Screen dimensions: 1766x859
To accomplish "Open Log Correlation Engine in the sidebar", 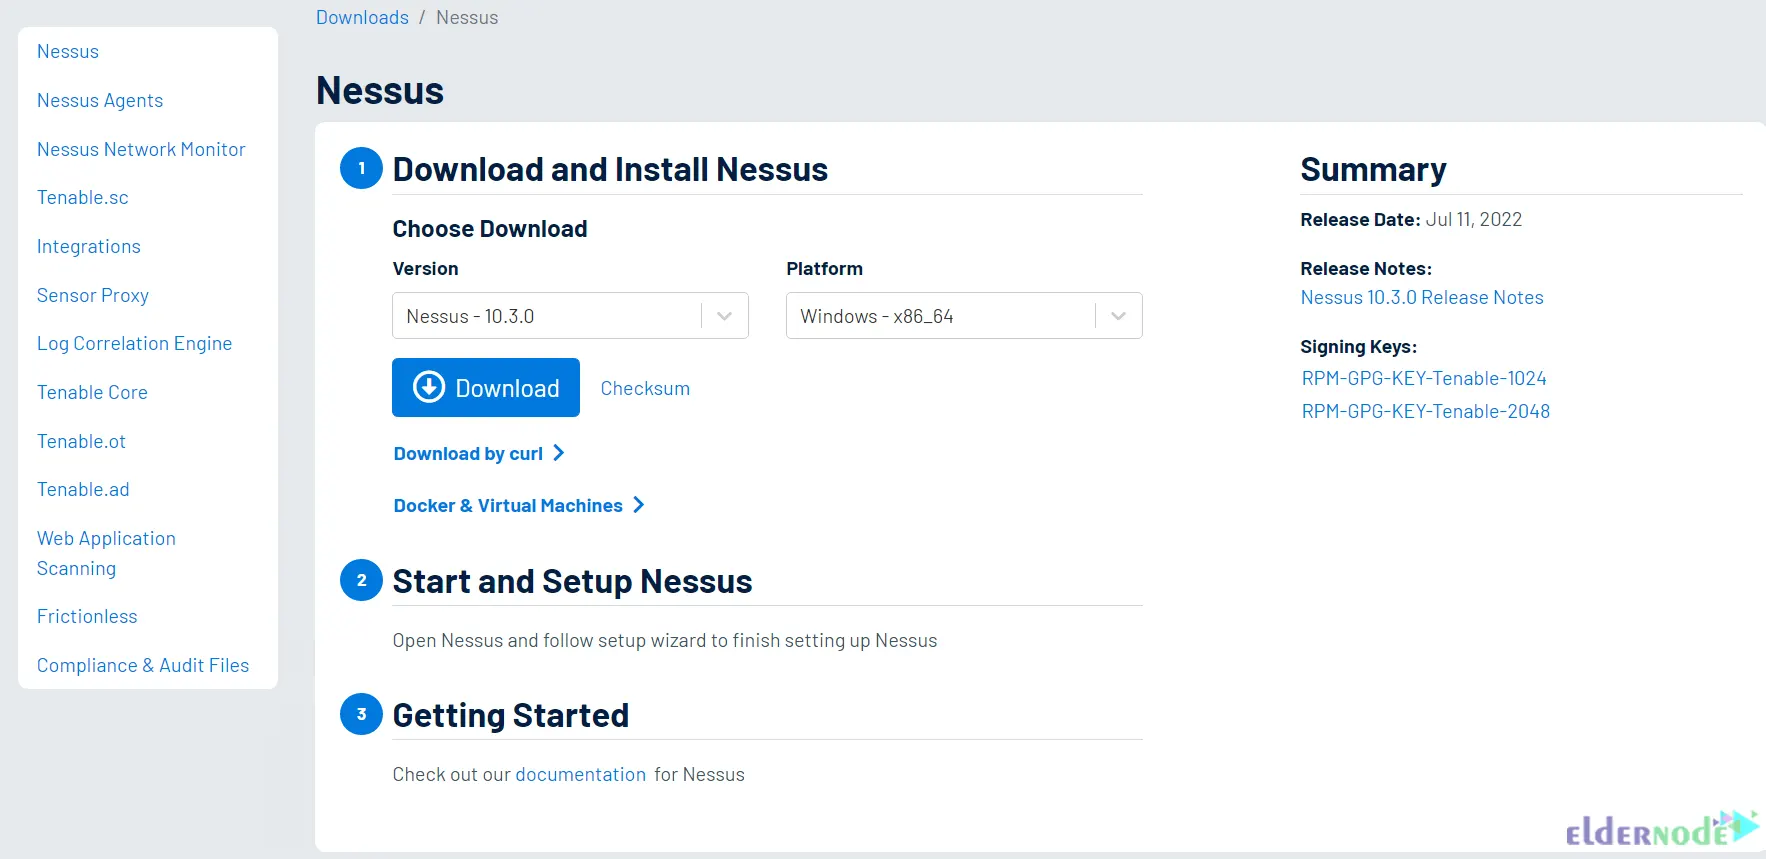I will pyautogui.click(x=135, y=343).
